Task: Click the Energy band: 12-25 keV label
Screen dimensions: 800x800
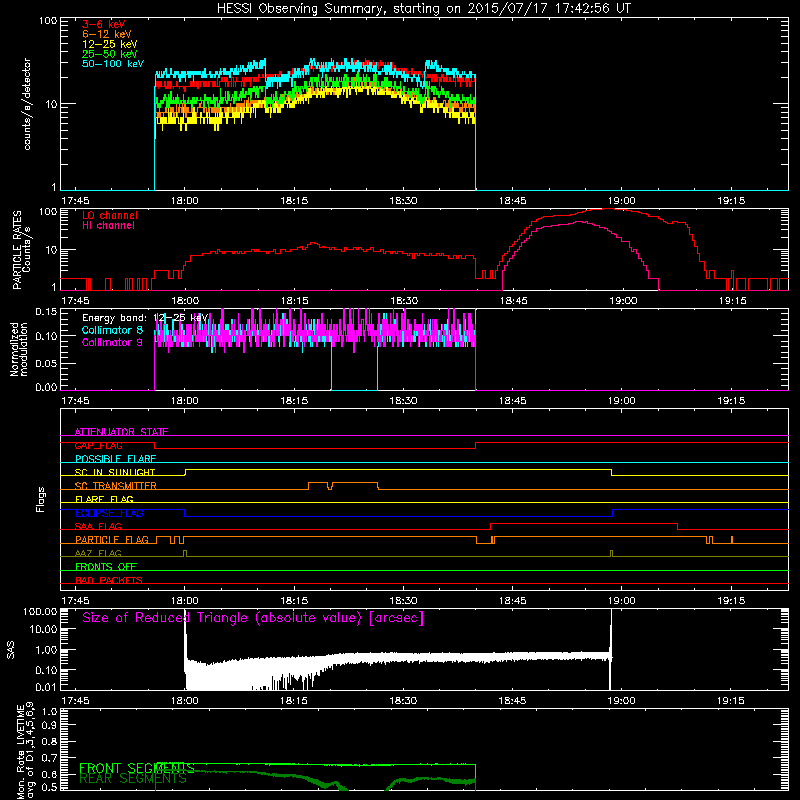Action: tap(145, 318)
